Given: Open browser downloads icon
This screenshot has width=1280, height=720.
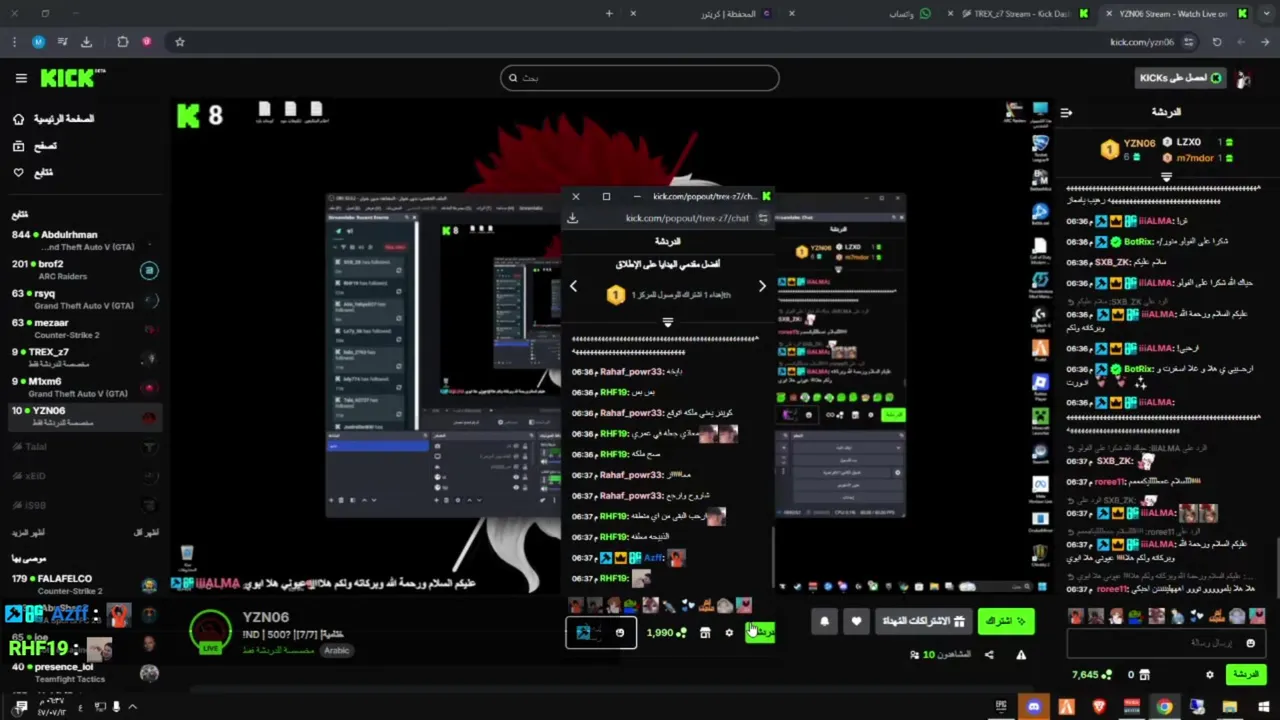Looking at the screenshot, I should click(x=86, y=42).
